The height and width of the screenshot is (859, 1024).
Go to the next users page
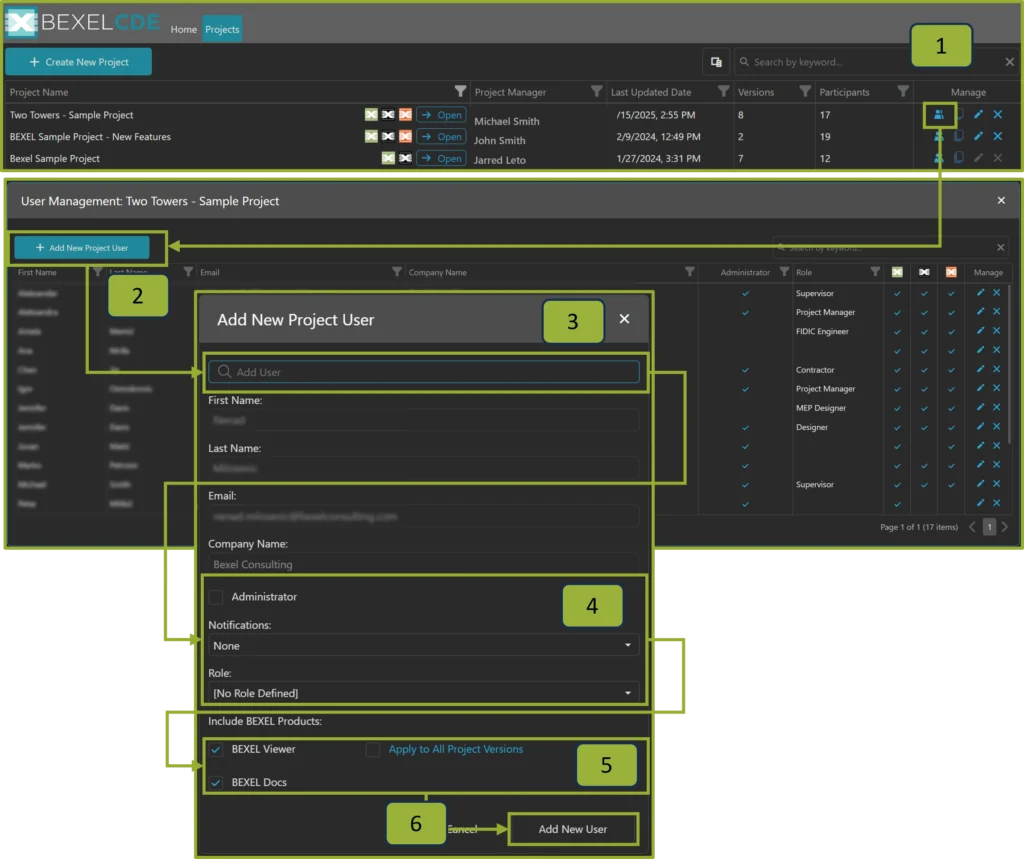coord(1005,527)
